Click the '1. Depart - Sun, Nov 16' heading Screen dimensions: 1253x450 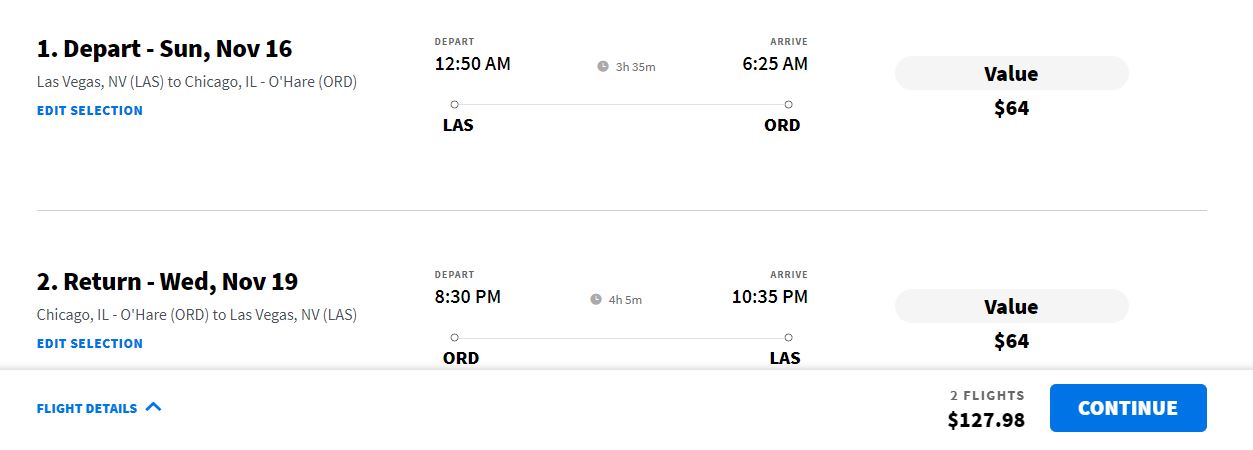[164, 49]
